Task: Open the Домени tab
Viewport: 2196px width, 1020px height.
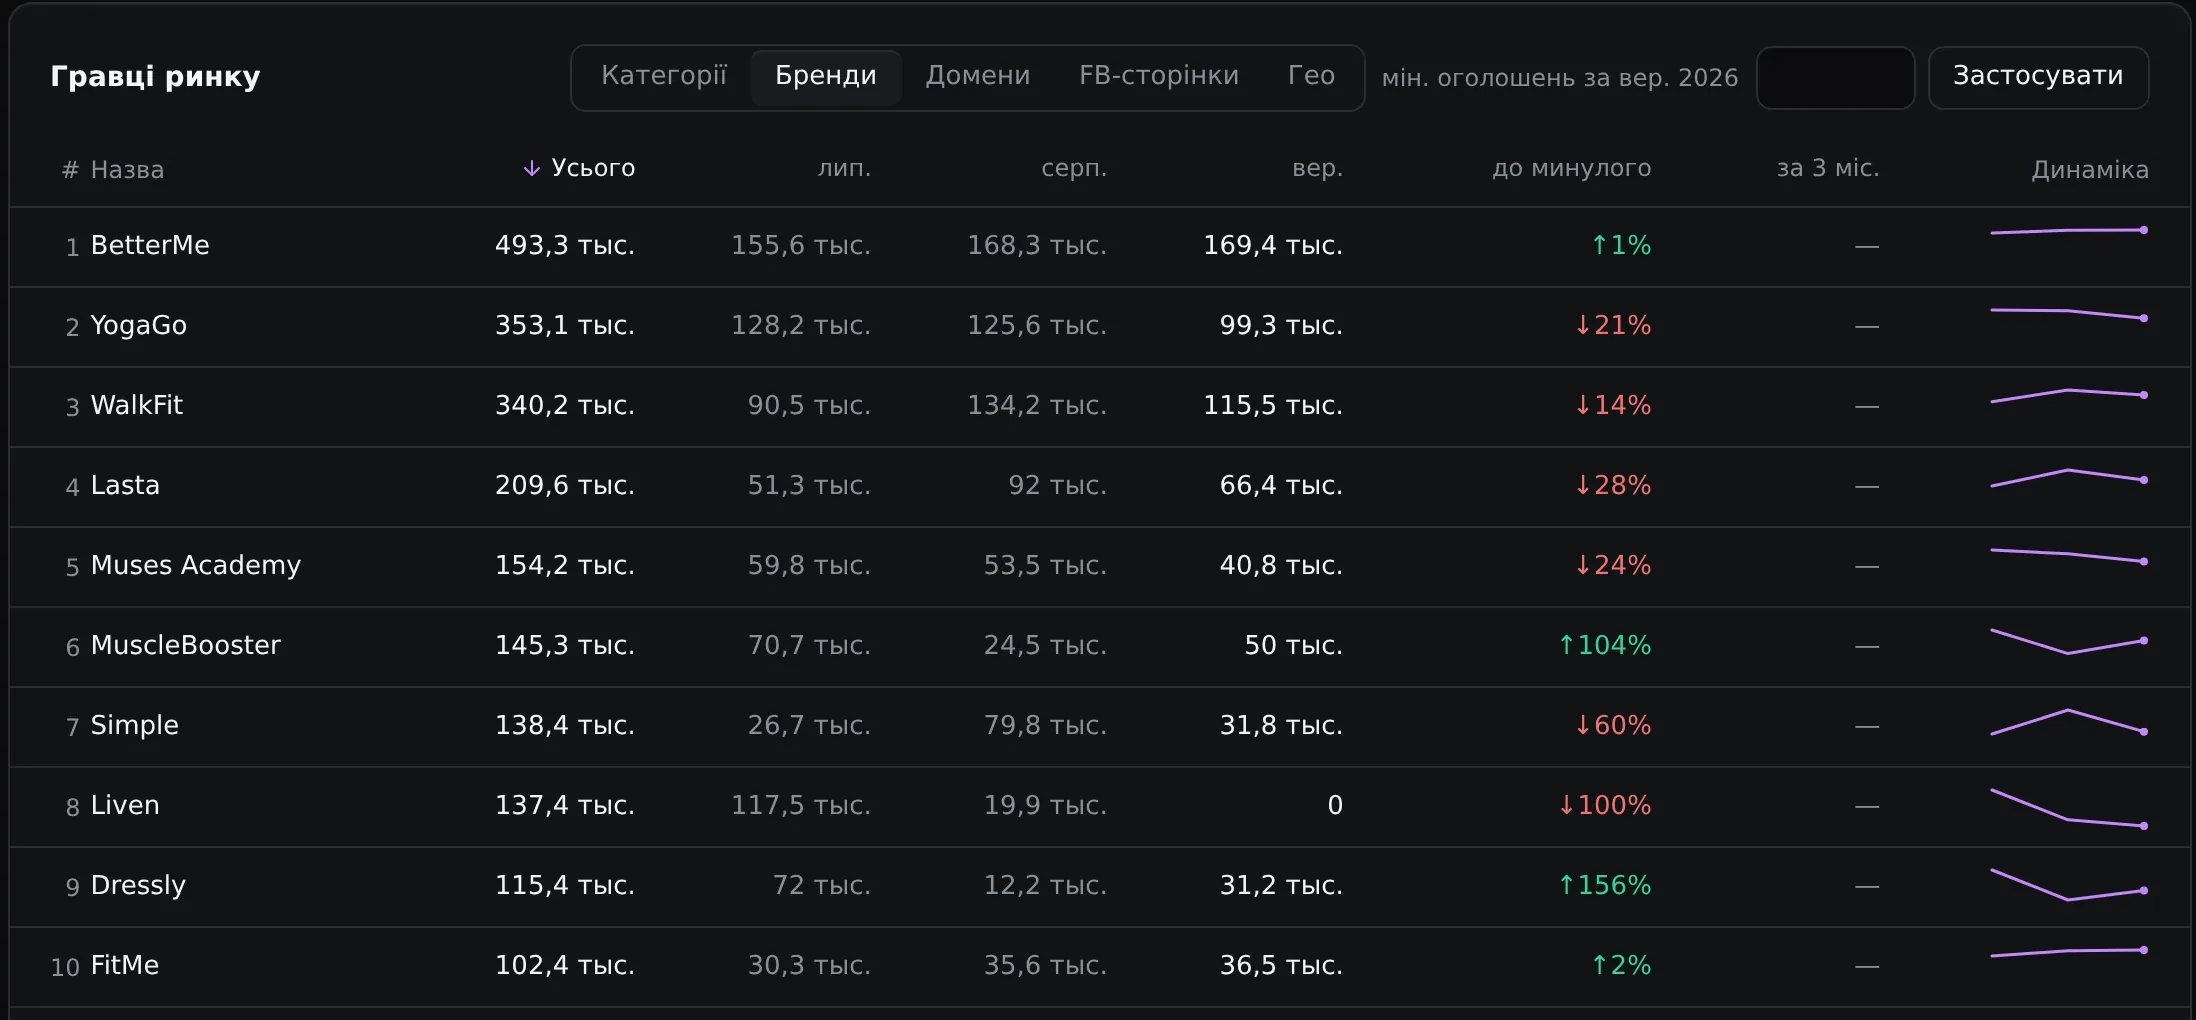Action: click(978, 77)
